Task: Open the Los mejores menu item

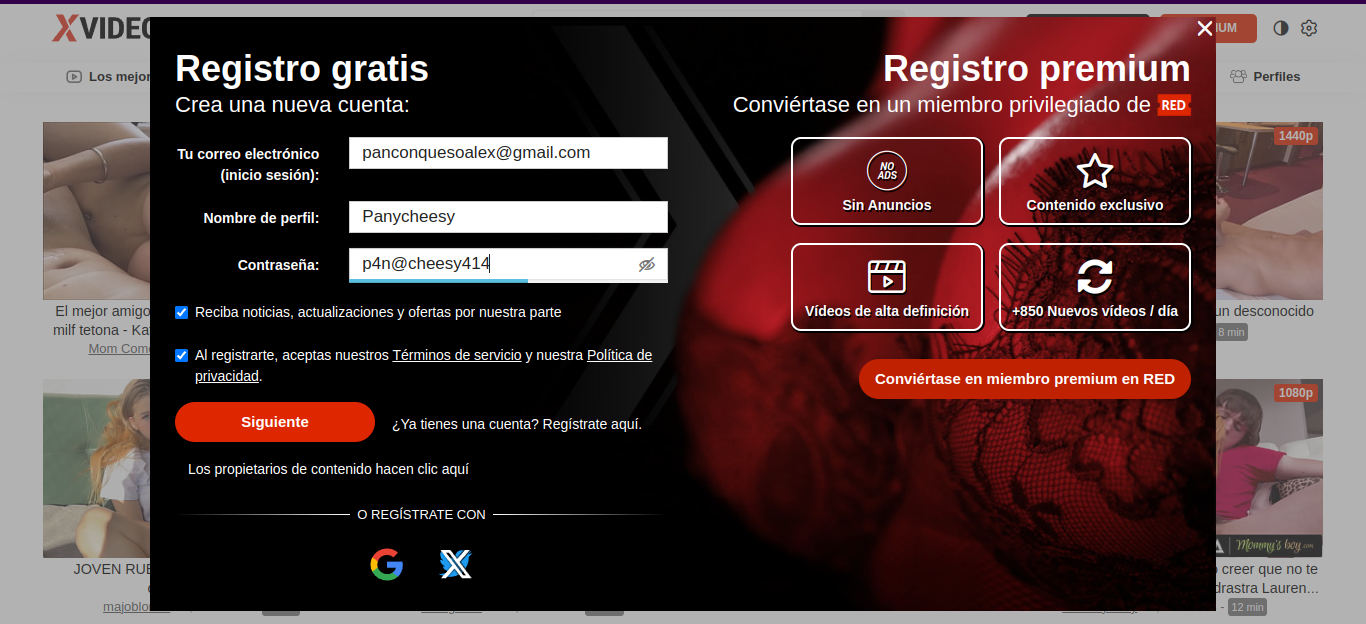Action: point(110,77)
